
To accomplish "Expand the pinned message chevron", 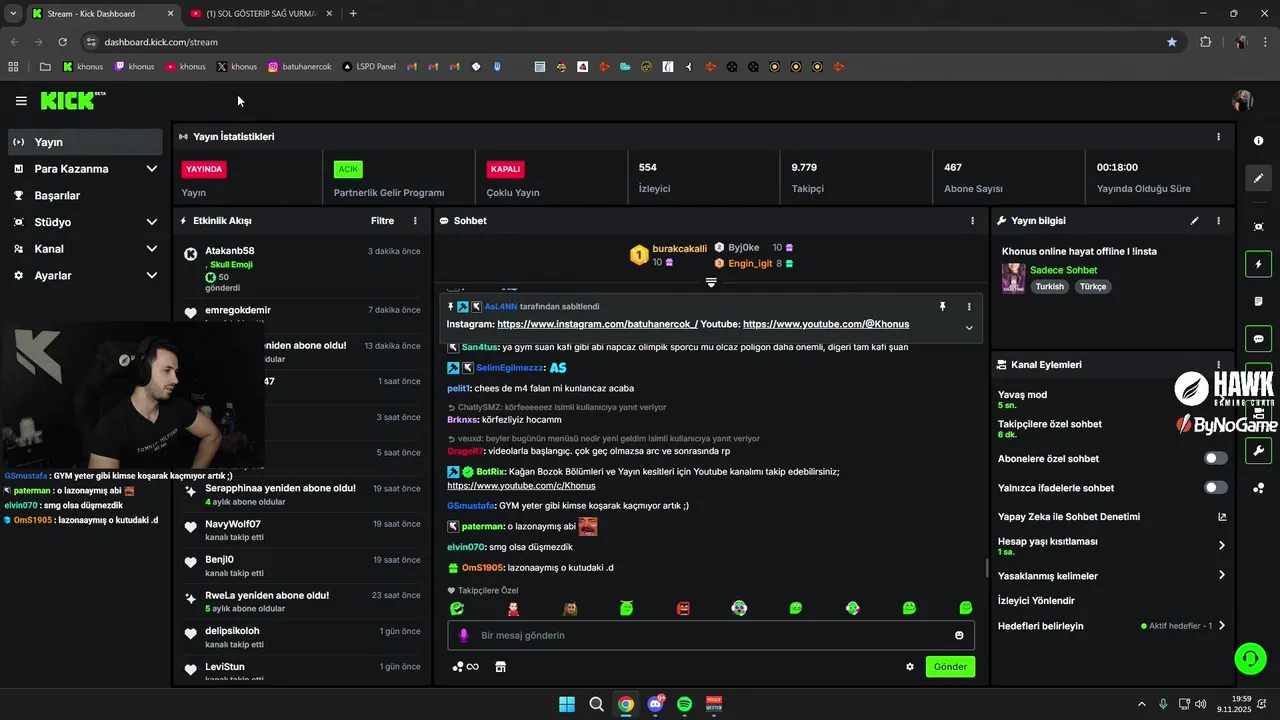I will point(969,328).
